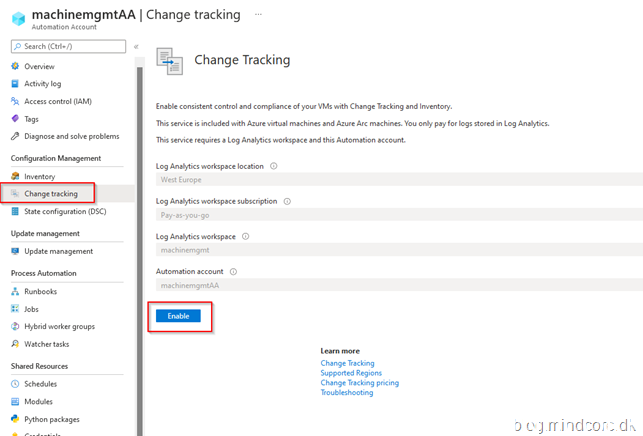Click the Python packages icon

[15, 419]
